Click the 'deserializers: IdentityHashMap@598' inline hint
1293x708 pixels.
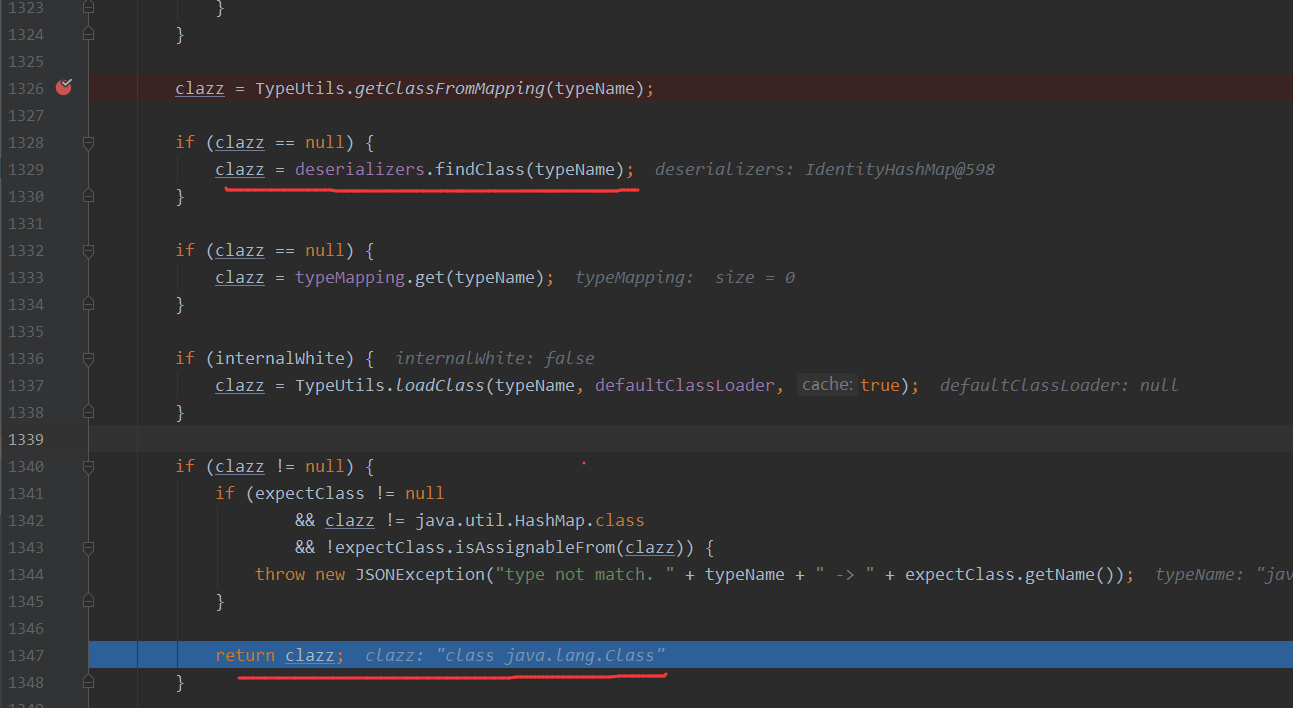click(824, 169)
